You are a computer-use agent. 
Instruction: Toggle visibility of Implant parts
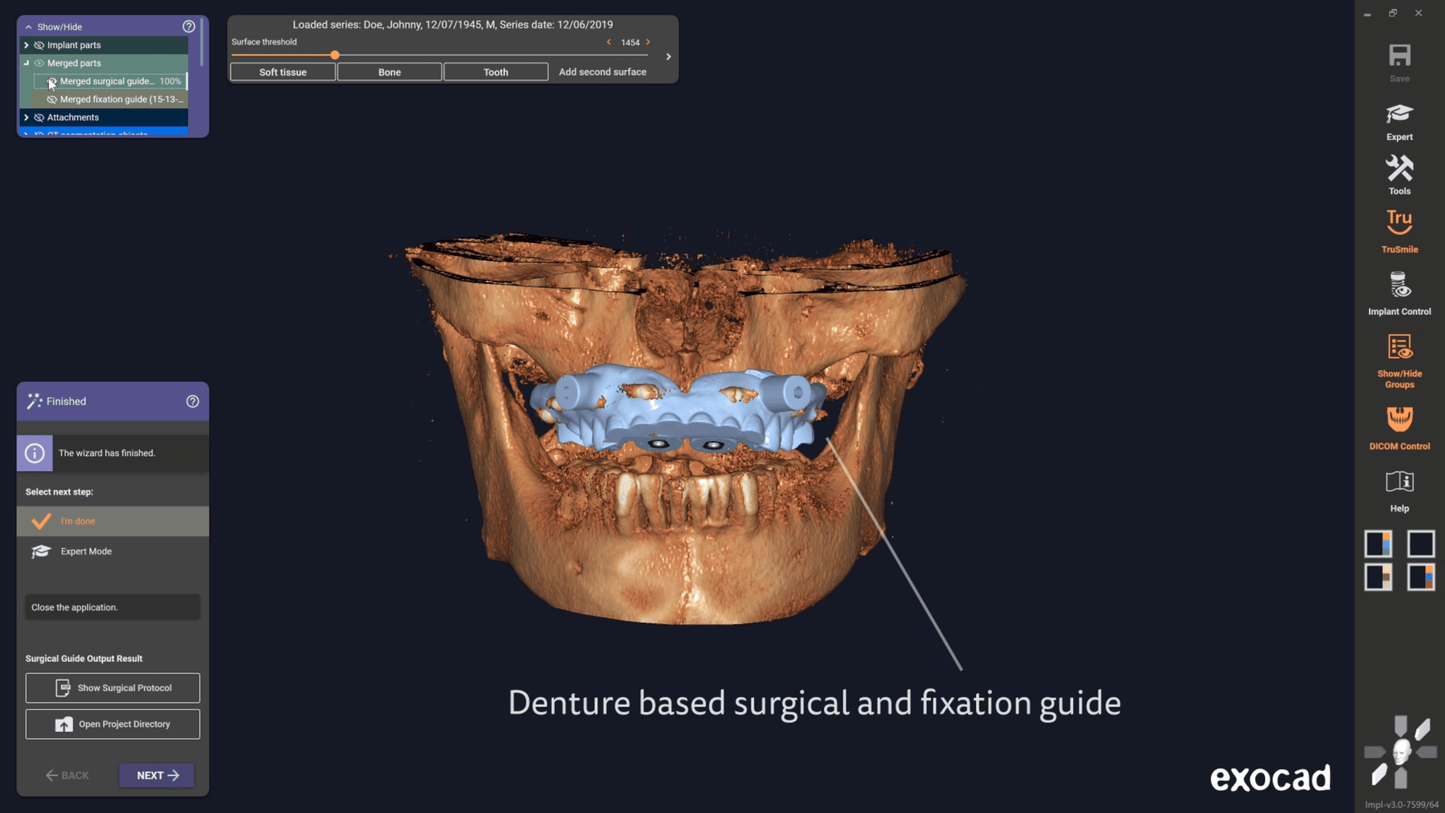coord(39,45)
